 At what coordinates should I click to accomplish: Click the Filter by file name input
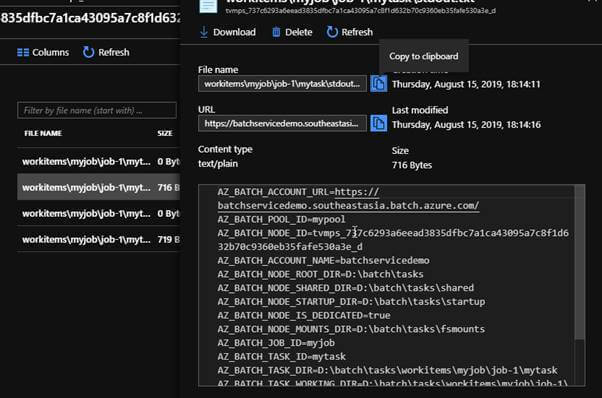click(x=97, y=111)
